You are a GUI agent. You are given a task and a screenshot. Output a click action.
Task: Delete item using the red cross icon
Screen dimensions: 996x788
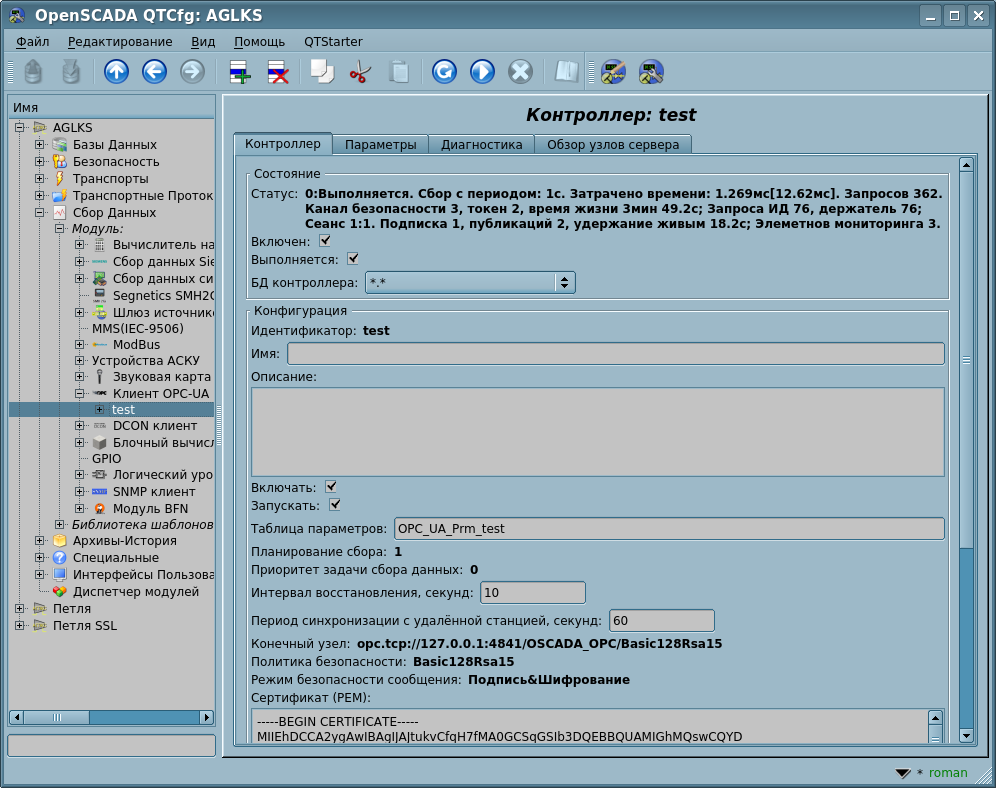point(278,72)
